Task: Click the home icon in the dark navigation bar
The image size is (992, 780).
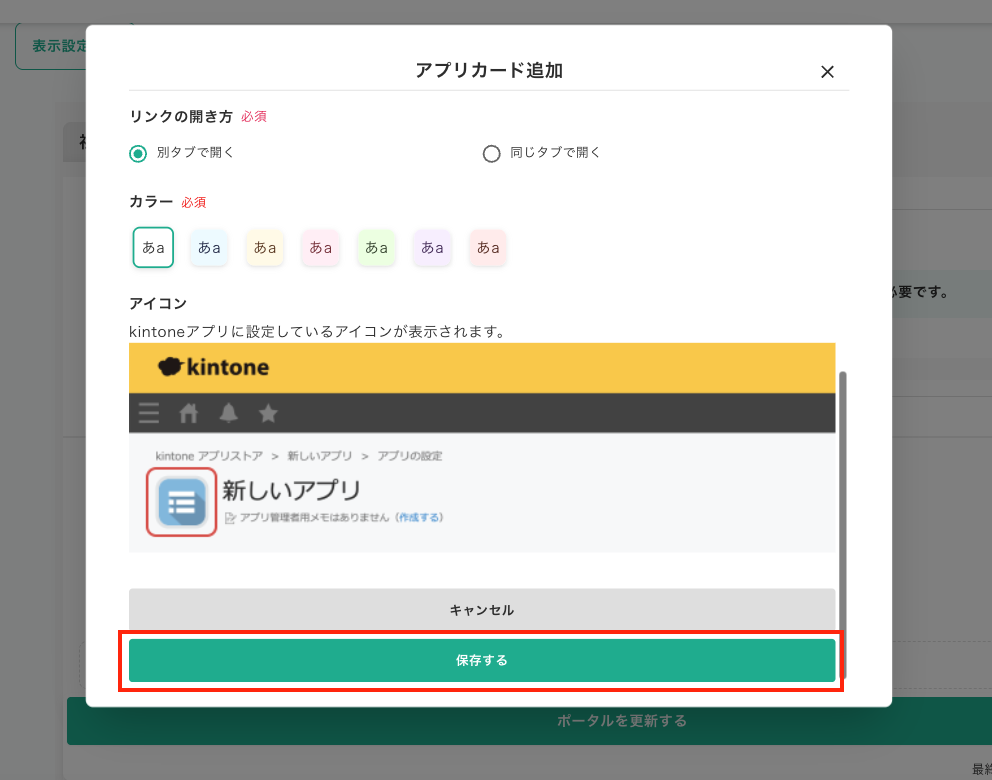Action: click(x=188, y=413)
